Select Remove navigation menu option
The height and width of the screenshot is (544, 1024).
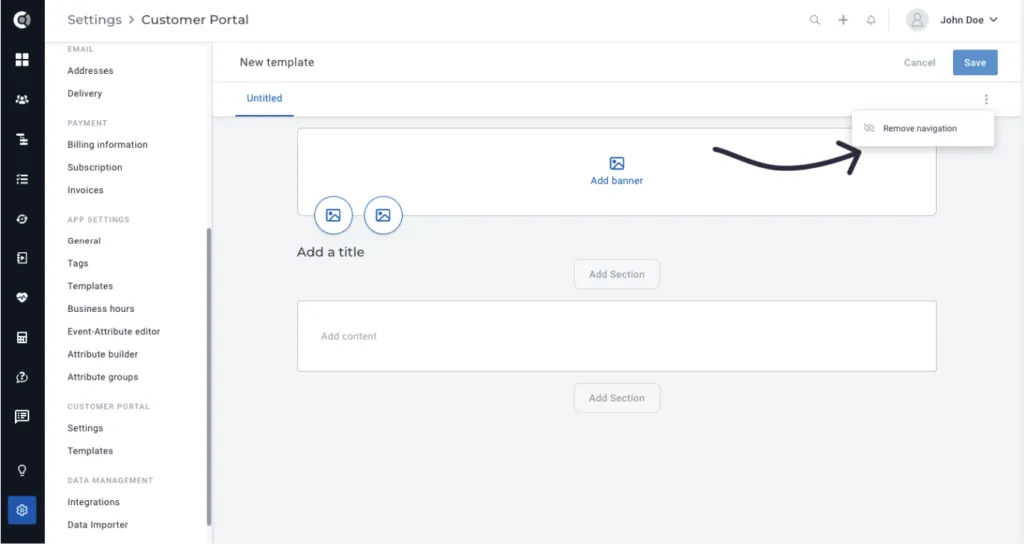click(923, 129)
